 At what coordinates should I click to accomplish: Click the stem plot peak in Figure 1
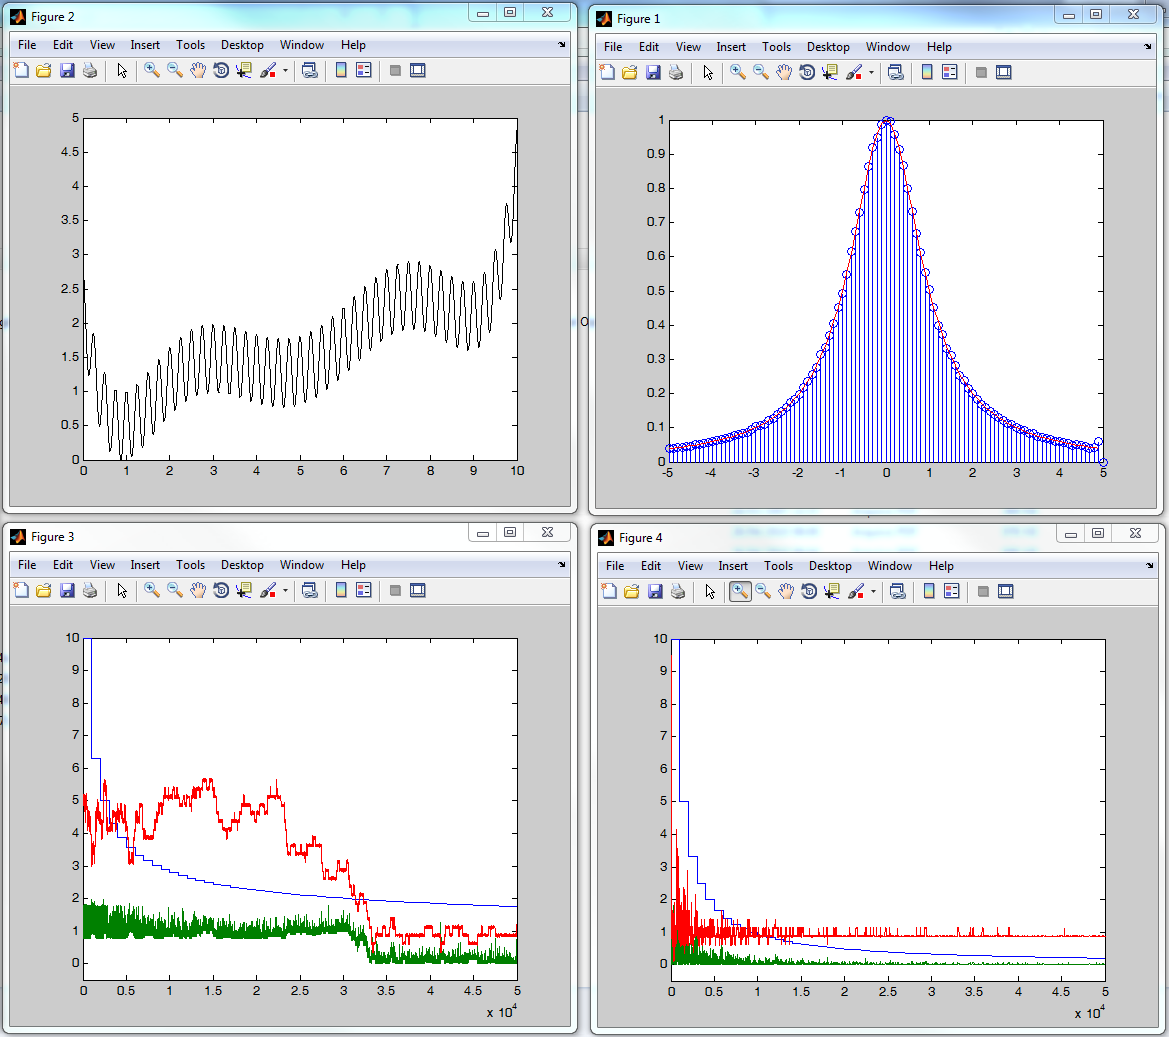[x=886, y=122]
